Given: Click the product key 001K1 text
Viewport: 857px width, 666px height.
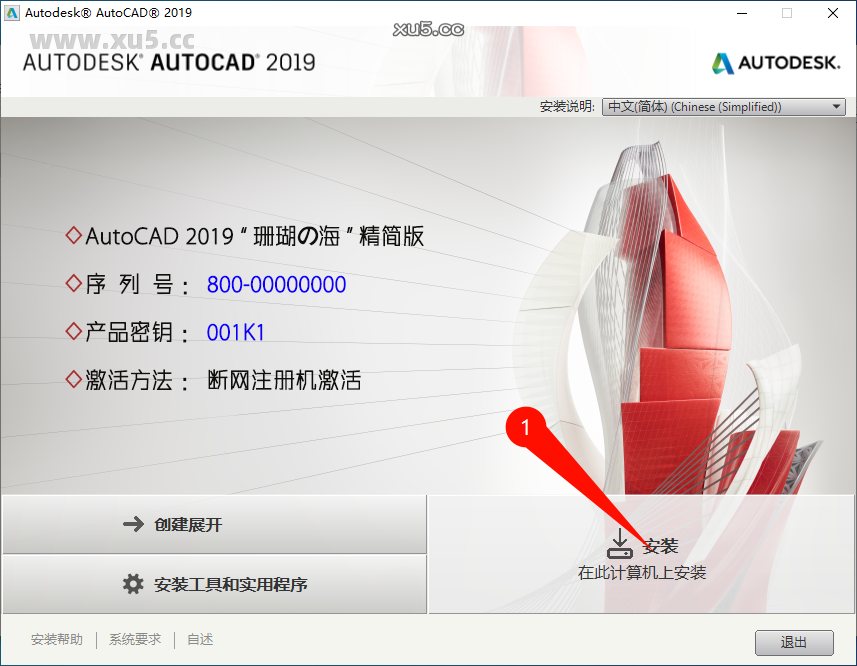Looking at the screenshot, I should [x=236, y=331].
